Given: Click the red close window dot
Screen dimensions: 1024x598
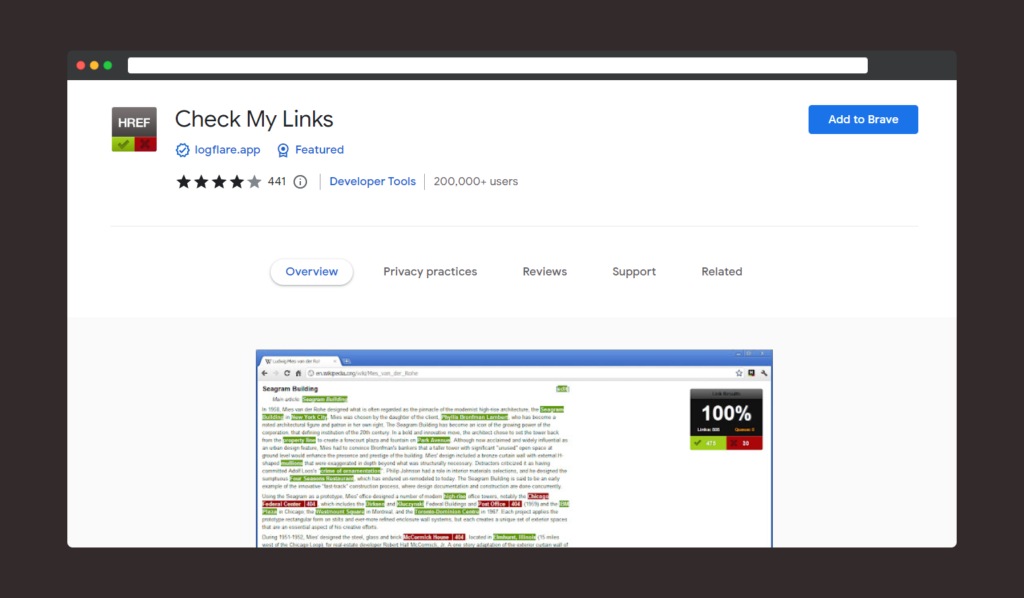Looking at the screenshot, I should click(81, 65).
